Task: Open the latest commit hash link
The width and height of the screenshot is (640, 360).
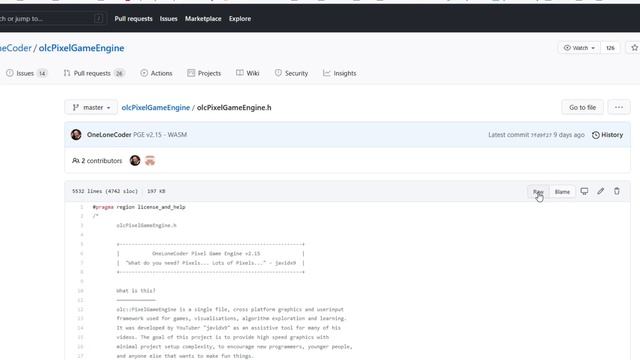Action: (x=541, y=135)
